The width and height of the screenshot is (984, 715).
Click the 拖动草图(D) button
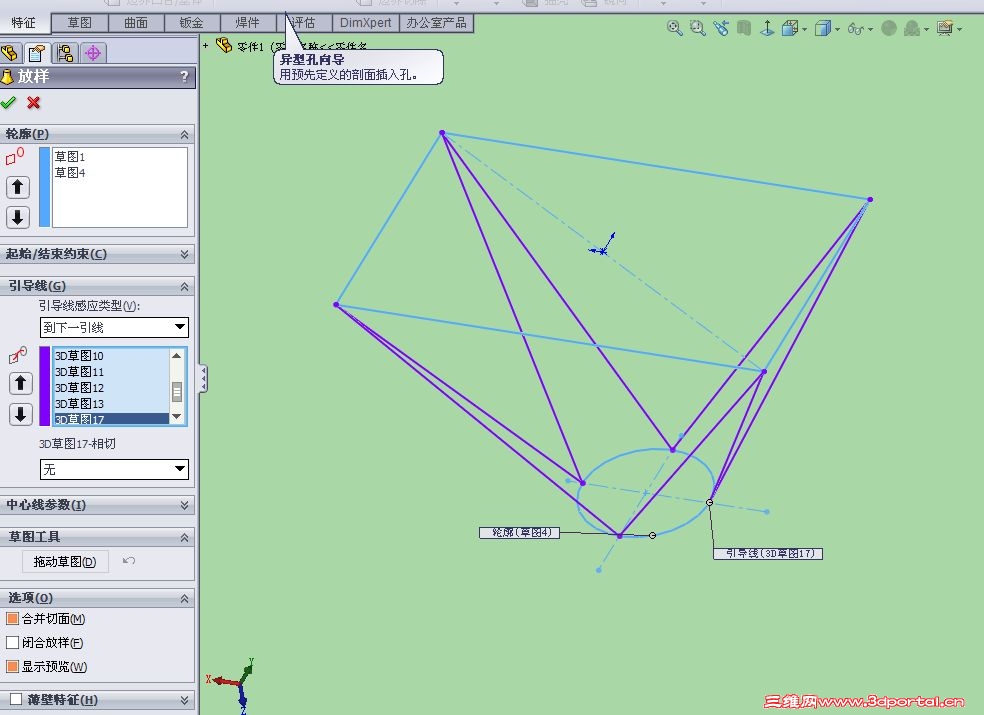[65, 561]
